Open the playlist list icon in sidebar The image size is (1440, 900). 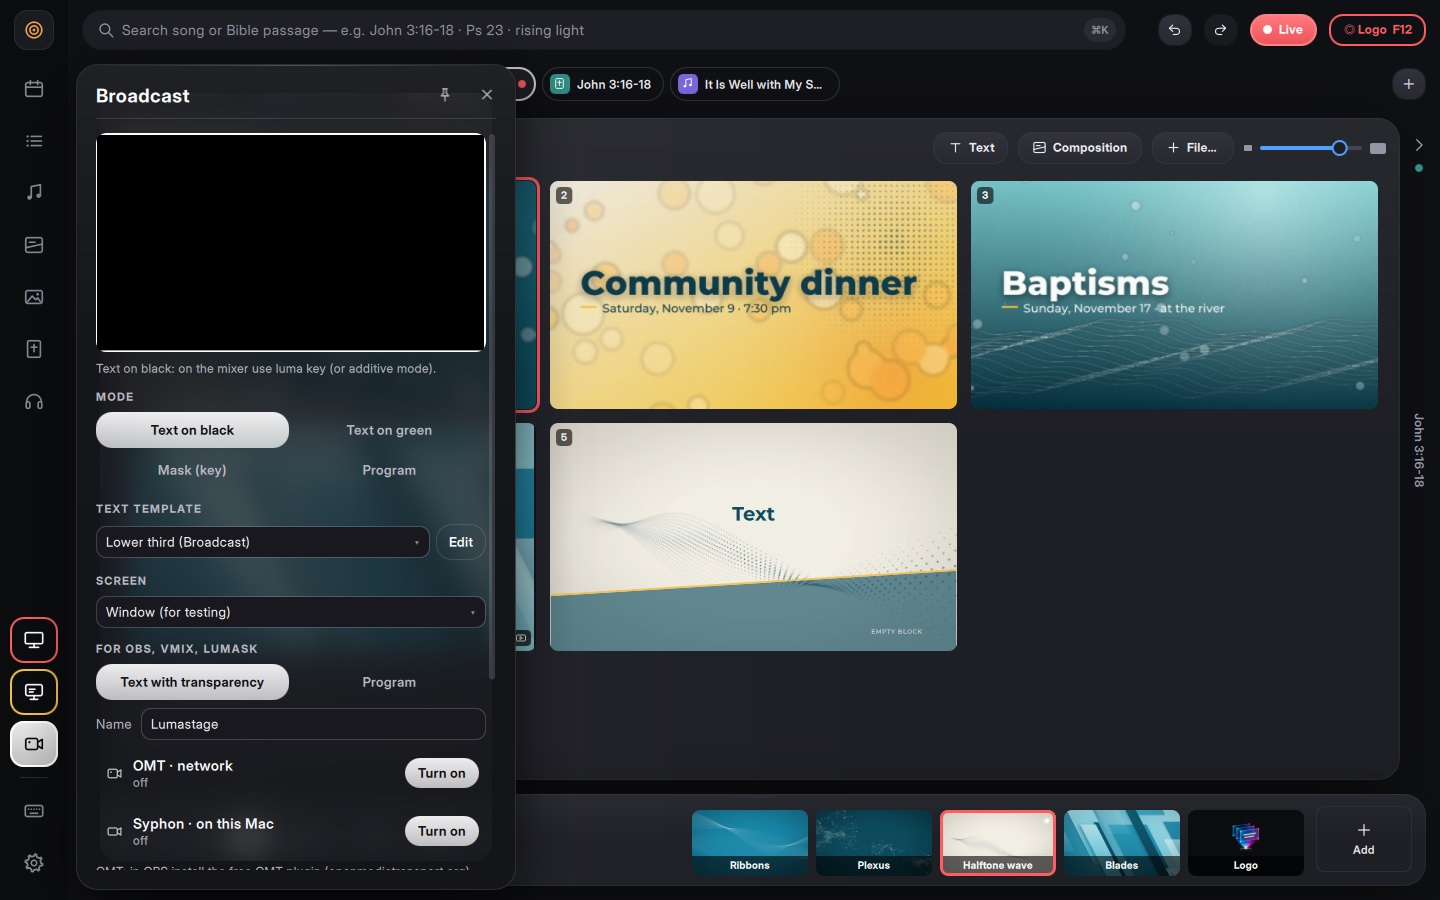[x=34, y=141]
